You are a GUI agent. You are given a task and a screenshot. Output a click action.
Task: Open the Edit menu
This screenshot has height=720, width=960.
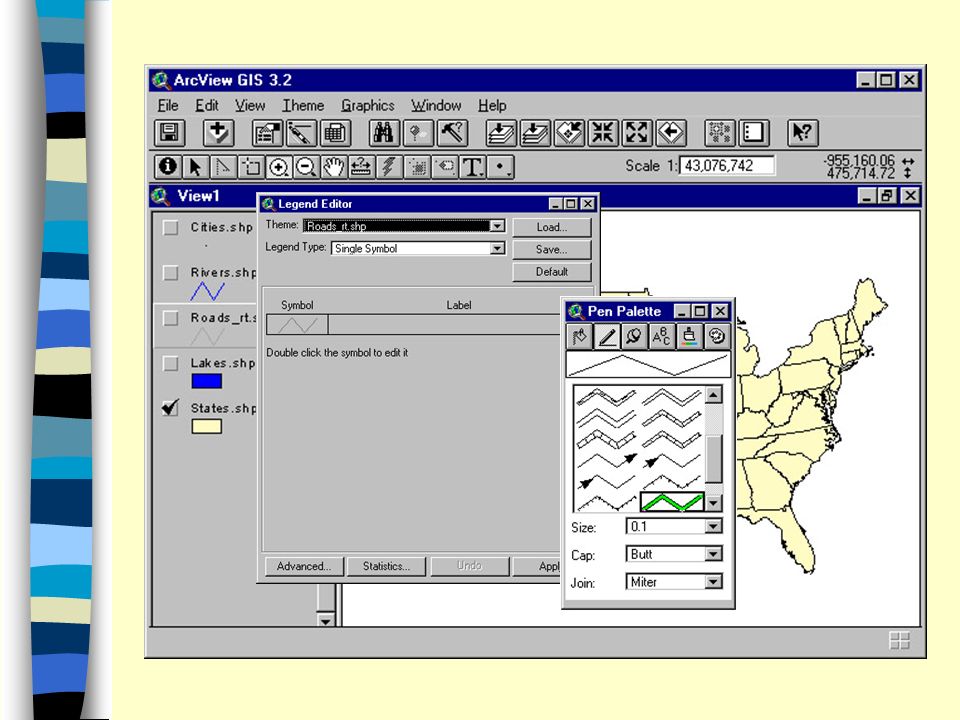[x=207, y=105]
